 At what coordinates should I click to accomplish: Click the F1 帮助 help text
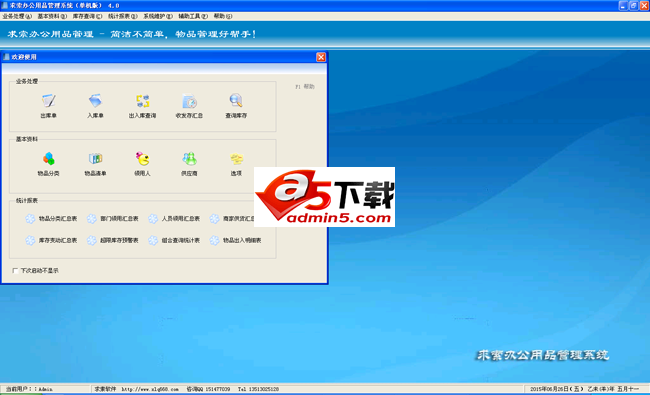coord(305,87)
